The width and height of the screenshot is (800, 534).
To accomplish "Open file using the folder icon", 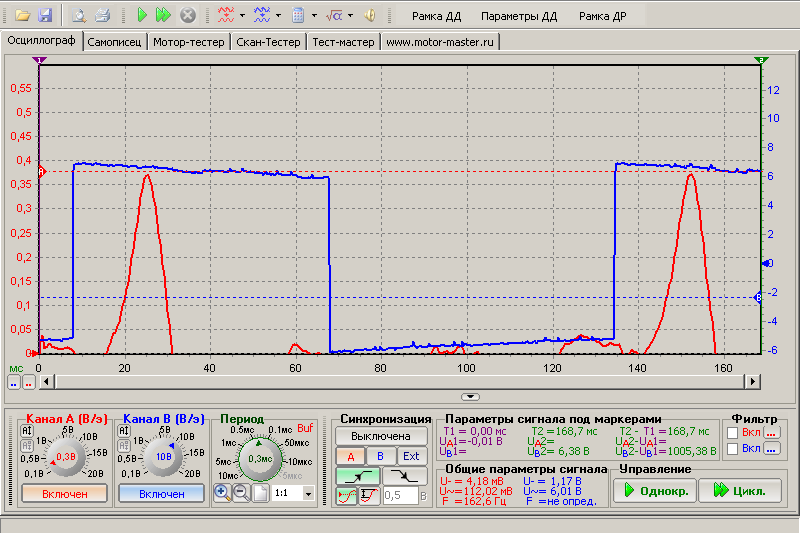I will click(x=22, y=15).
